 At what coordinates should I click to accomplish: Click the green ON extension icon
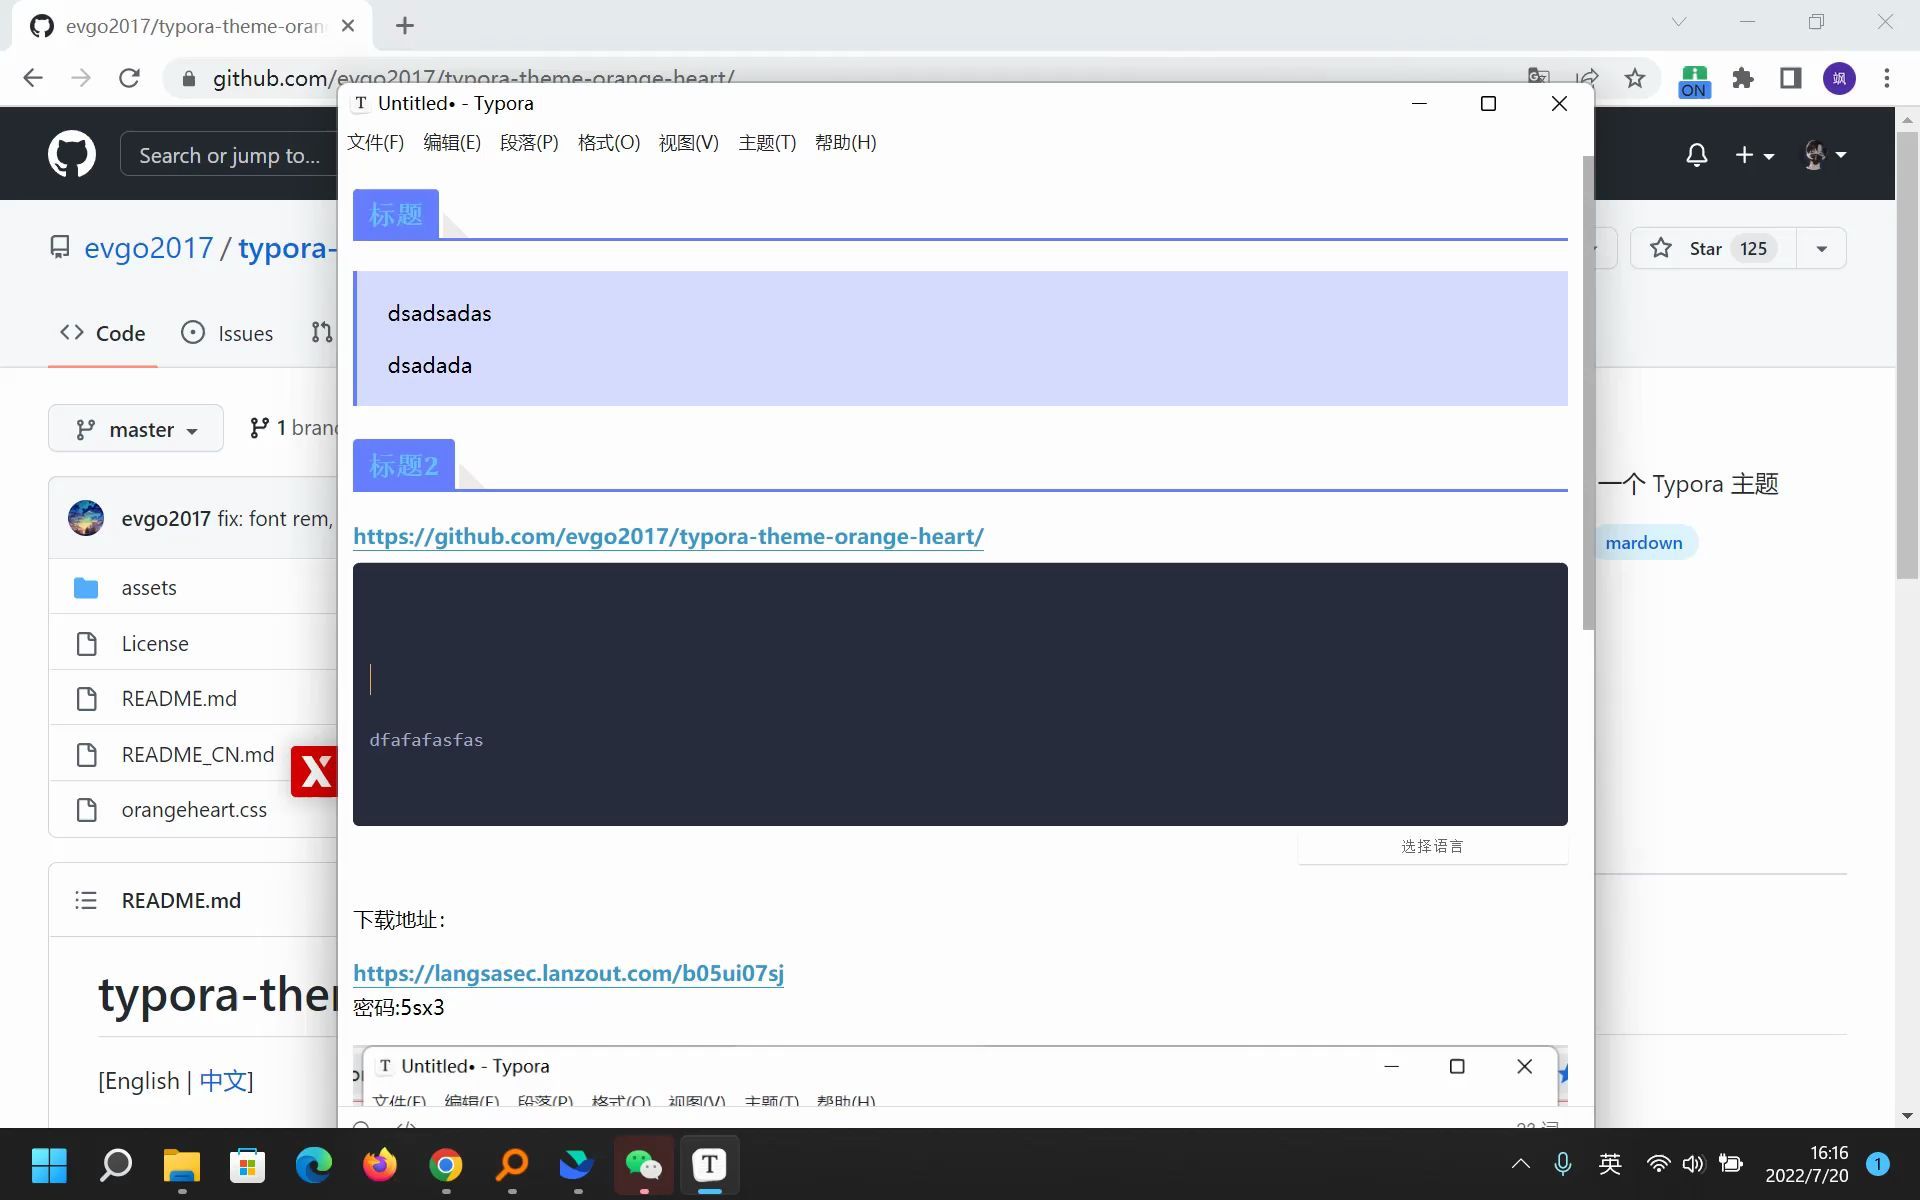pos(1695,80)
